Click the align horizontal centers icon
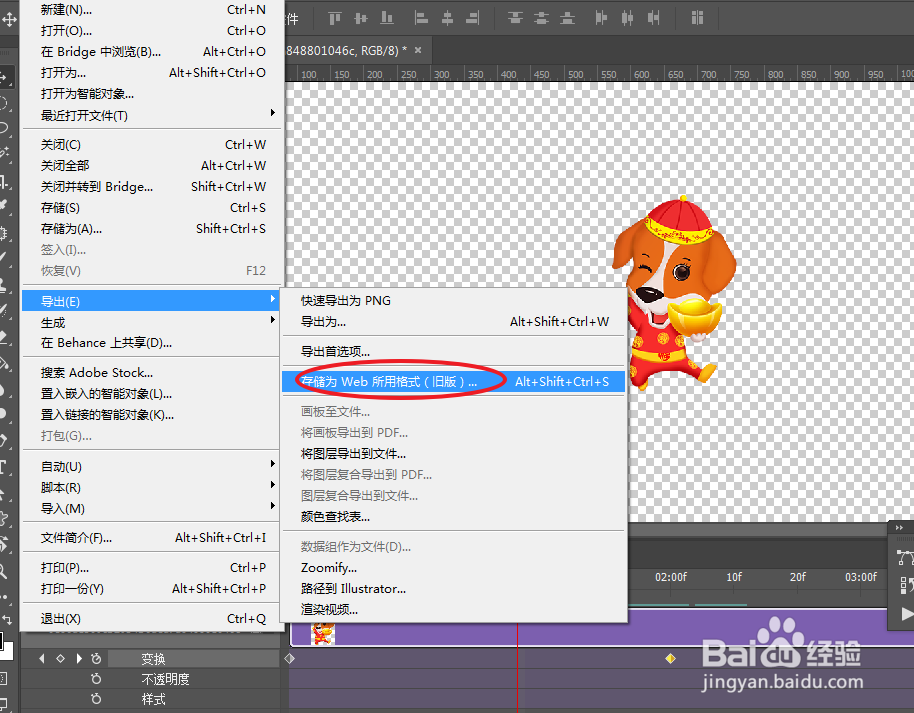Image resolution: width=914 pixels, height=713 pixels. 447,18
